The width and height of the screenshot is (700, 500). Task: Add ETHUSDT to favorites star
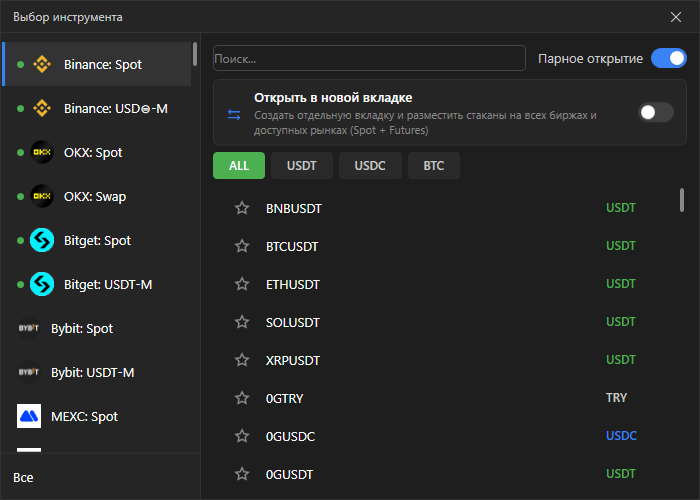pos(242,284)
